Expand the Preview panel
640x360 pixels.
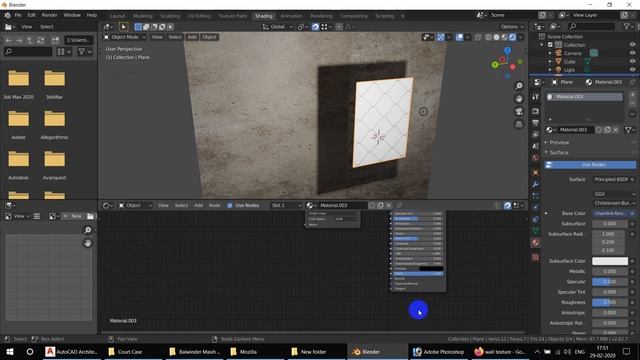[559, 142]
